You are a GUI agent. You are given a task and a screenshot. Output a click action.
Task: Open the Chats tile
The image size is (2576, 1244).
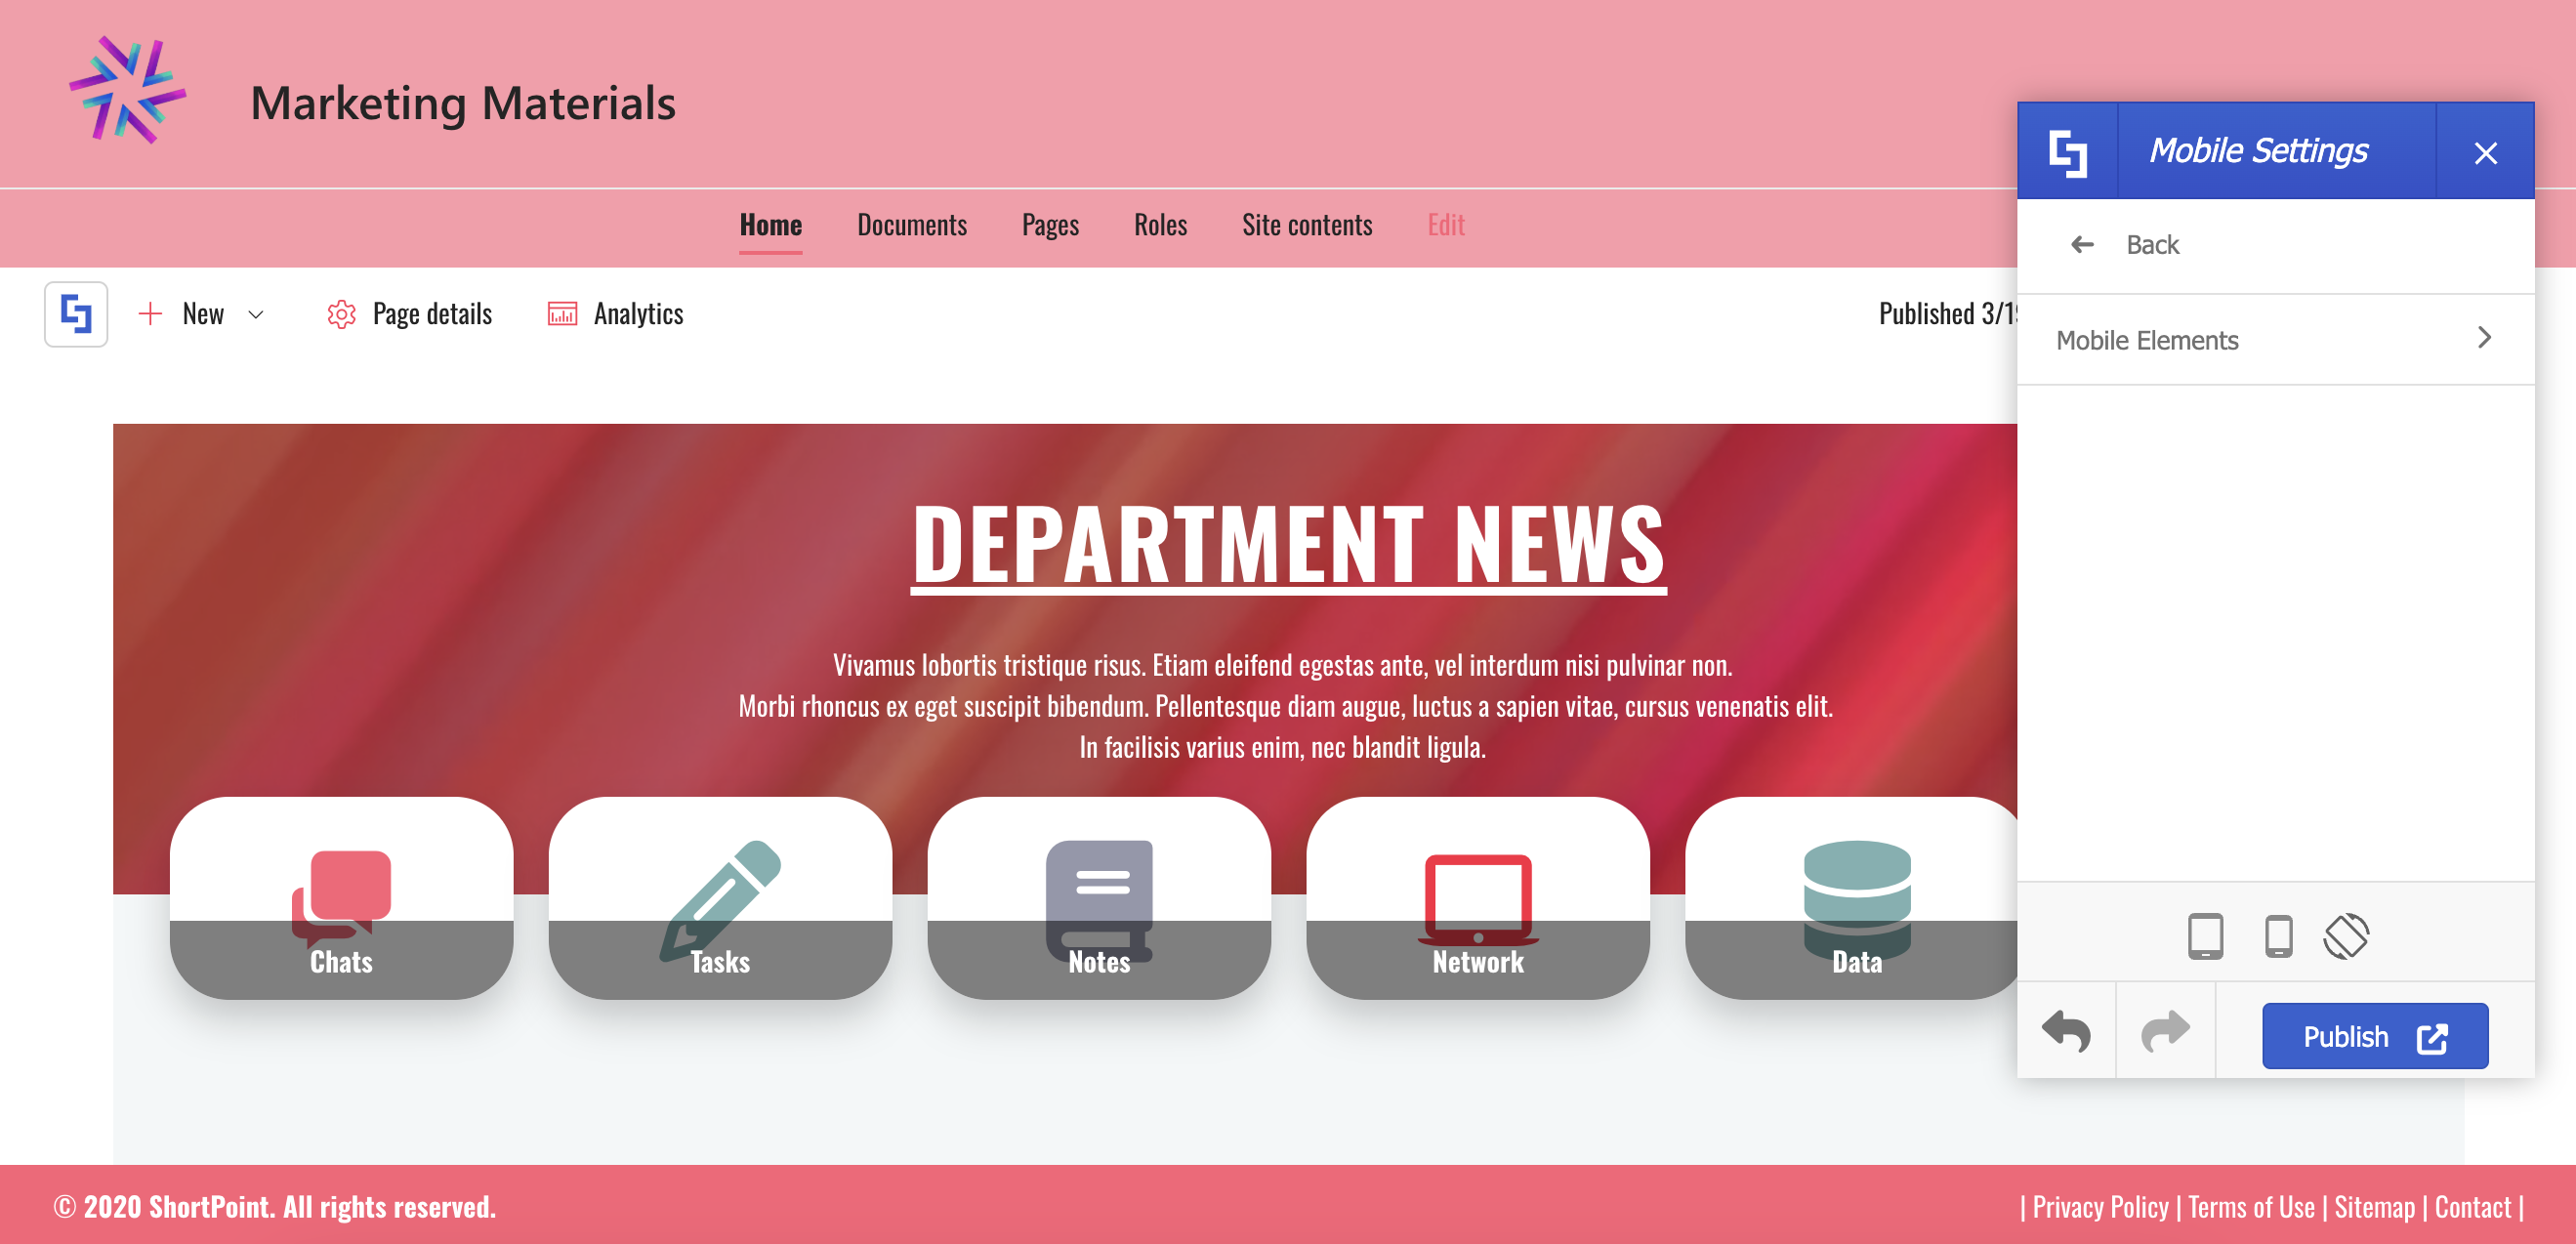tap(341, 897)
